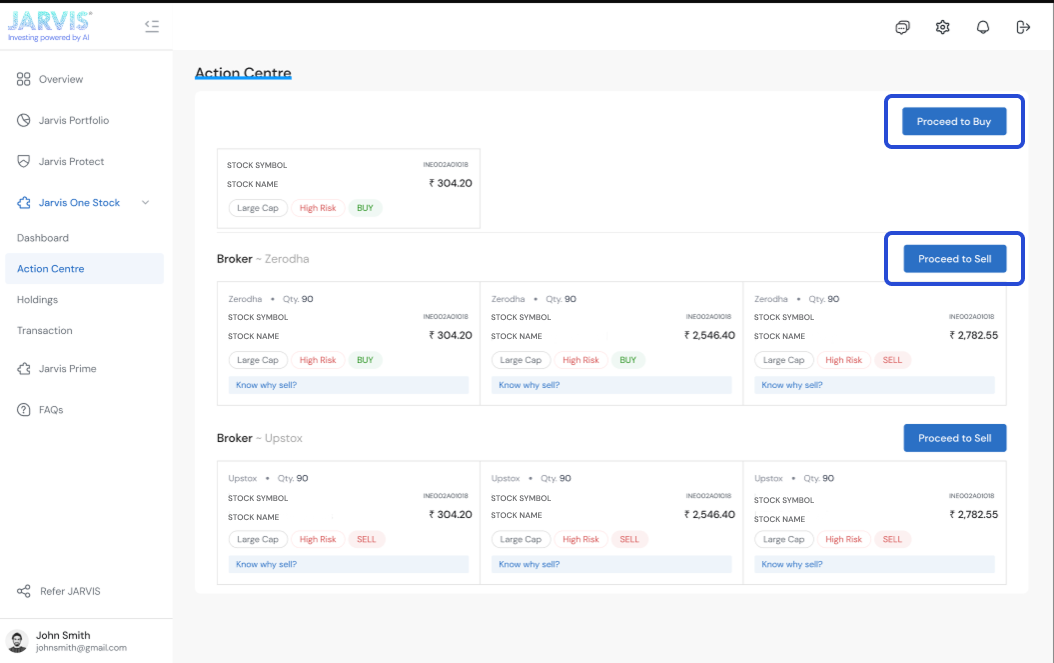
Task: Click the Jarvis Portfolio pie icon
Action: point(24,120)
